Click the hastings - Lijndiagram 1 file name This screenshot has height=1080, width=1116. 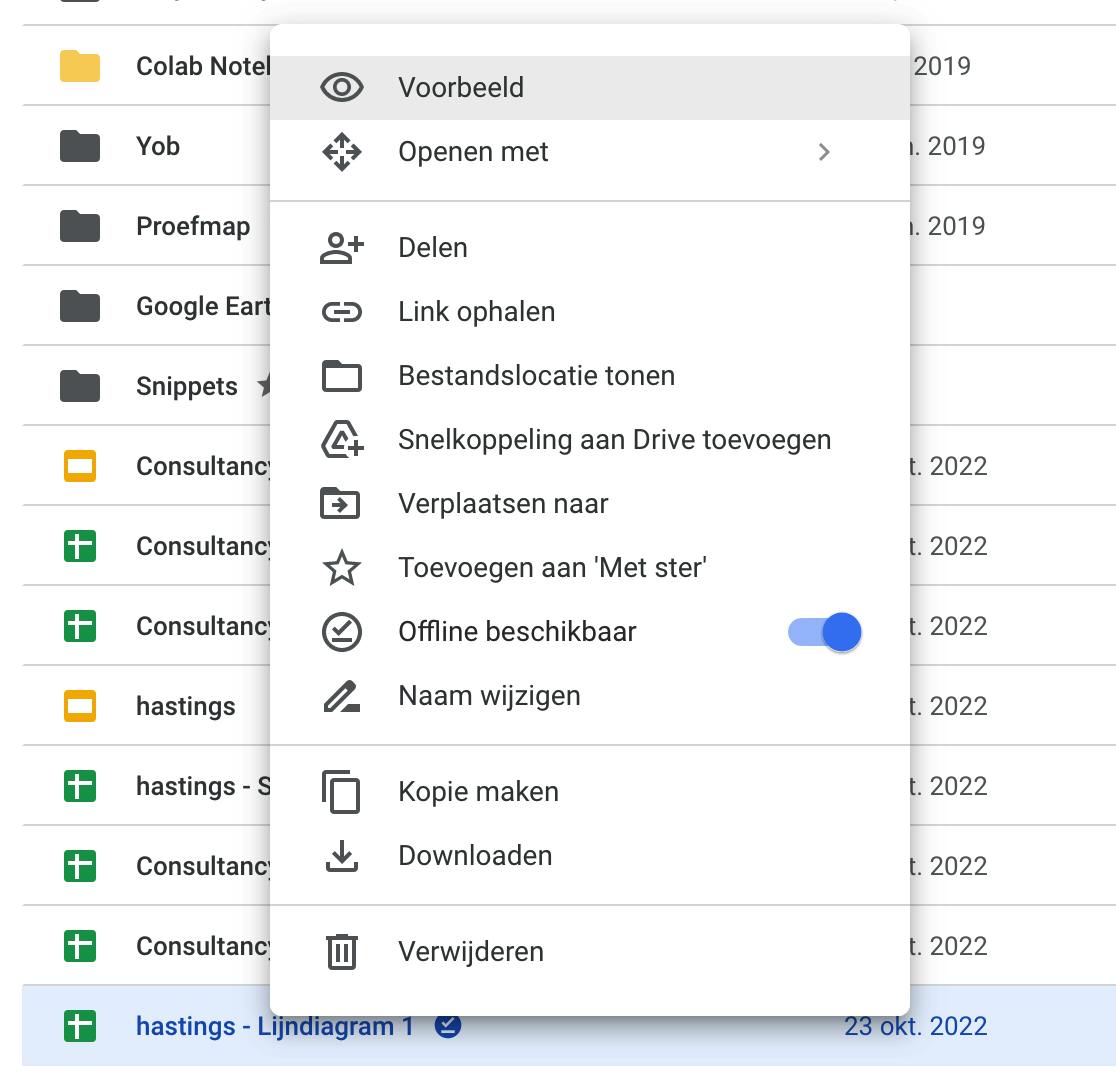tap(275, 1026)
